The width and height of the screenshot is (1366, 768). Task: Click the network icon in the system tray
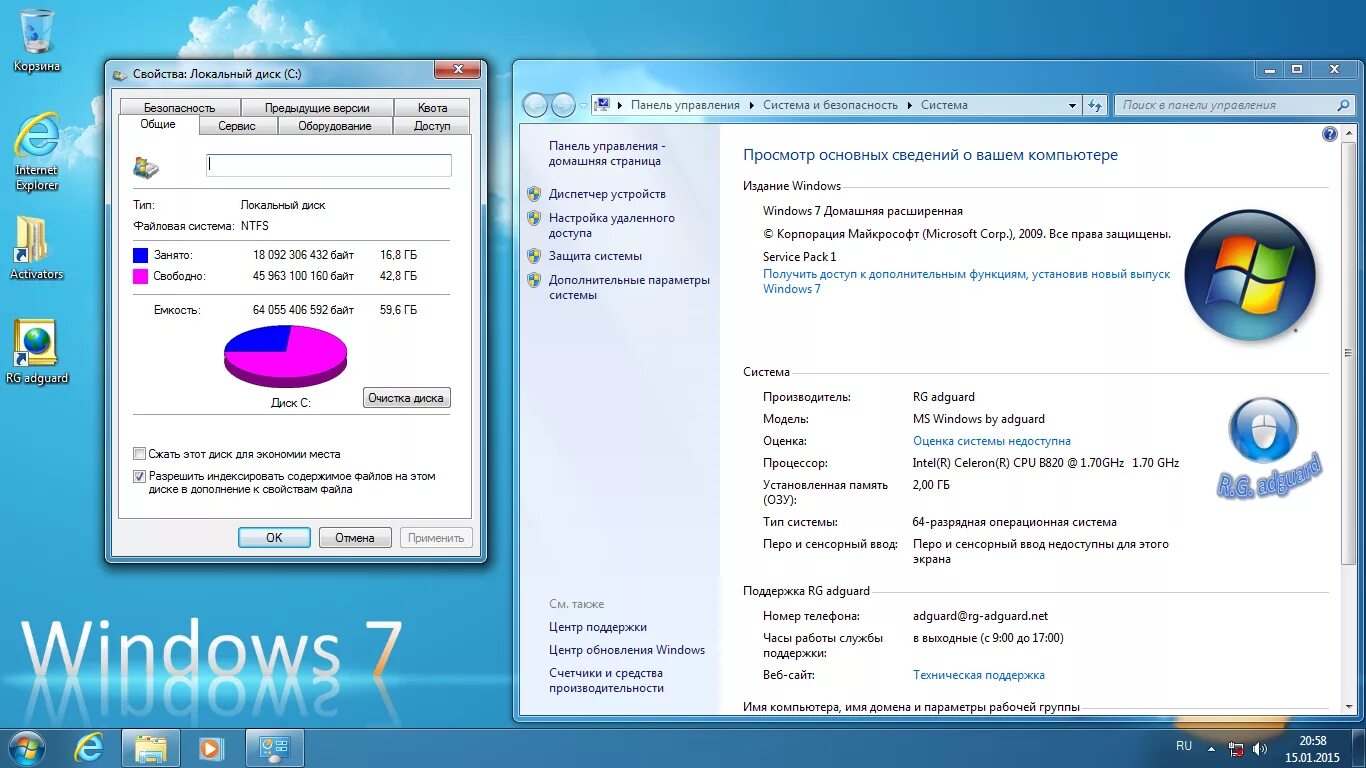point(1236,748)
